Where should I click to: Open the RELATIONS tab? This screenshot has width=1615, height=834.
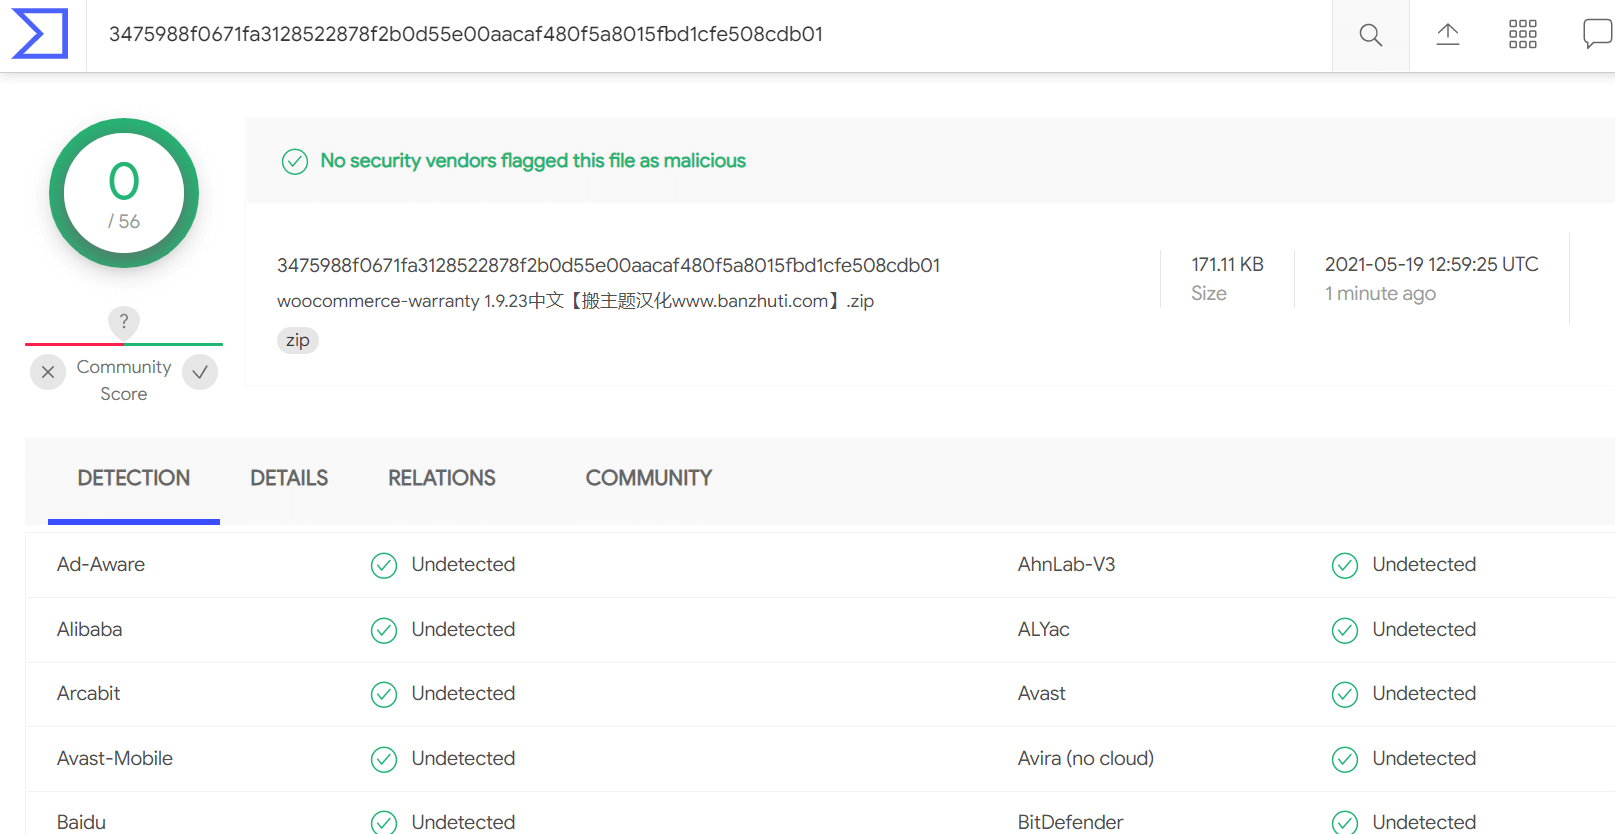(442, 478)
